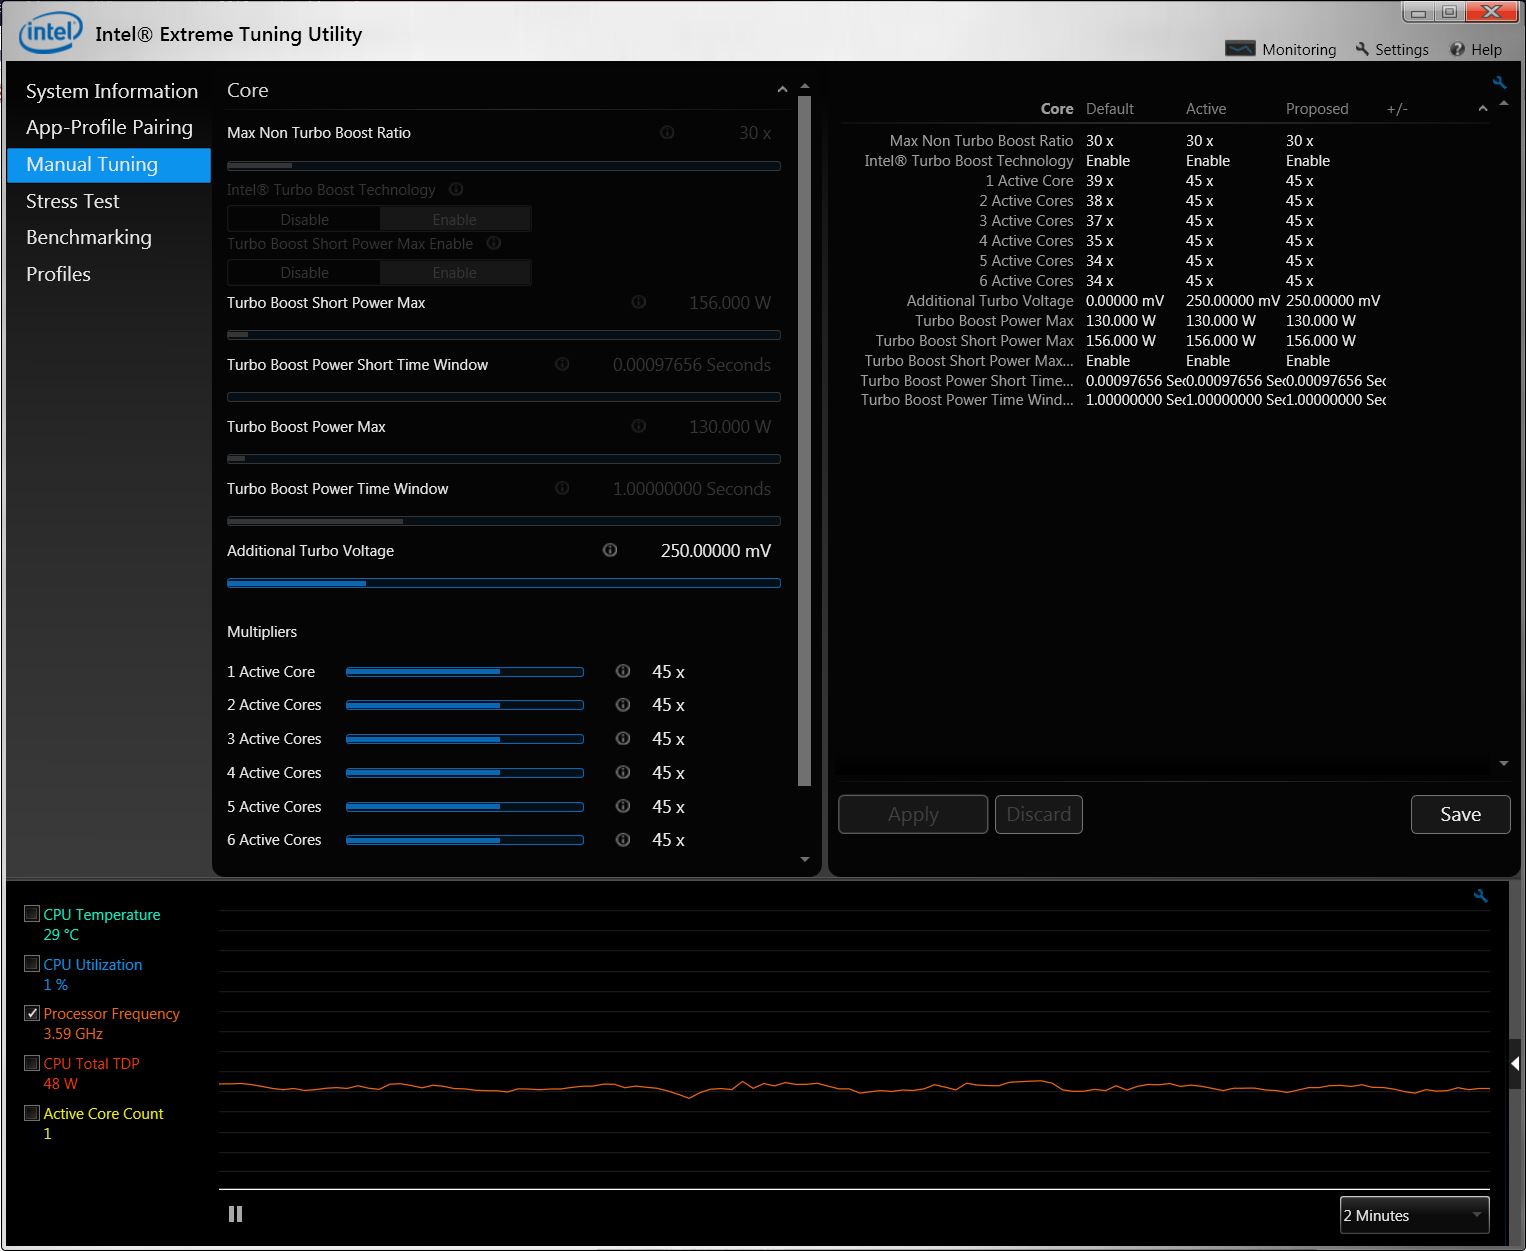Click info icon beside 1 Active Core multiplier
The height and width of the screenshot is (1251, 1526).
[x=623, y=671]
